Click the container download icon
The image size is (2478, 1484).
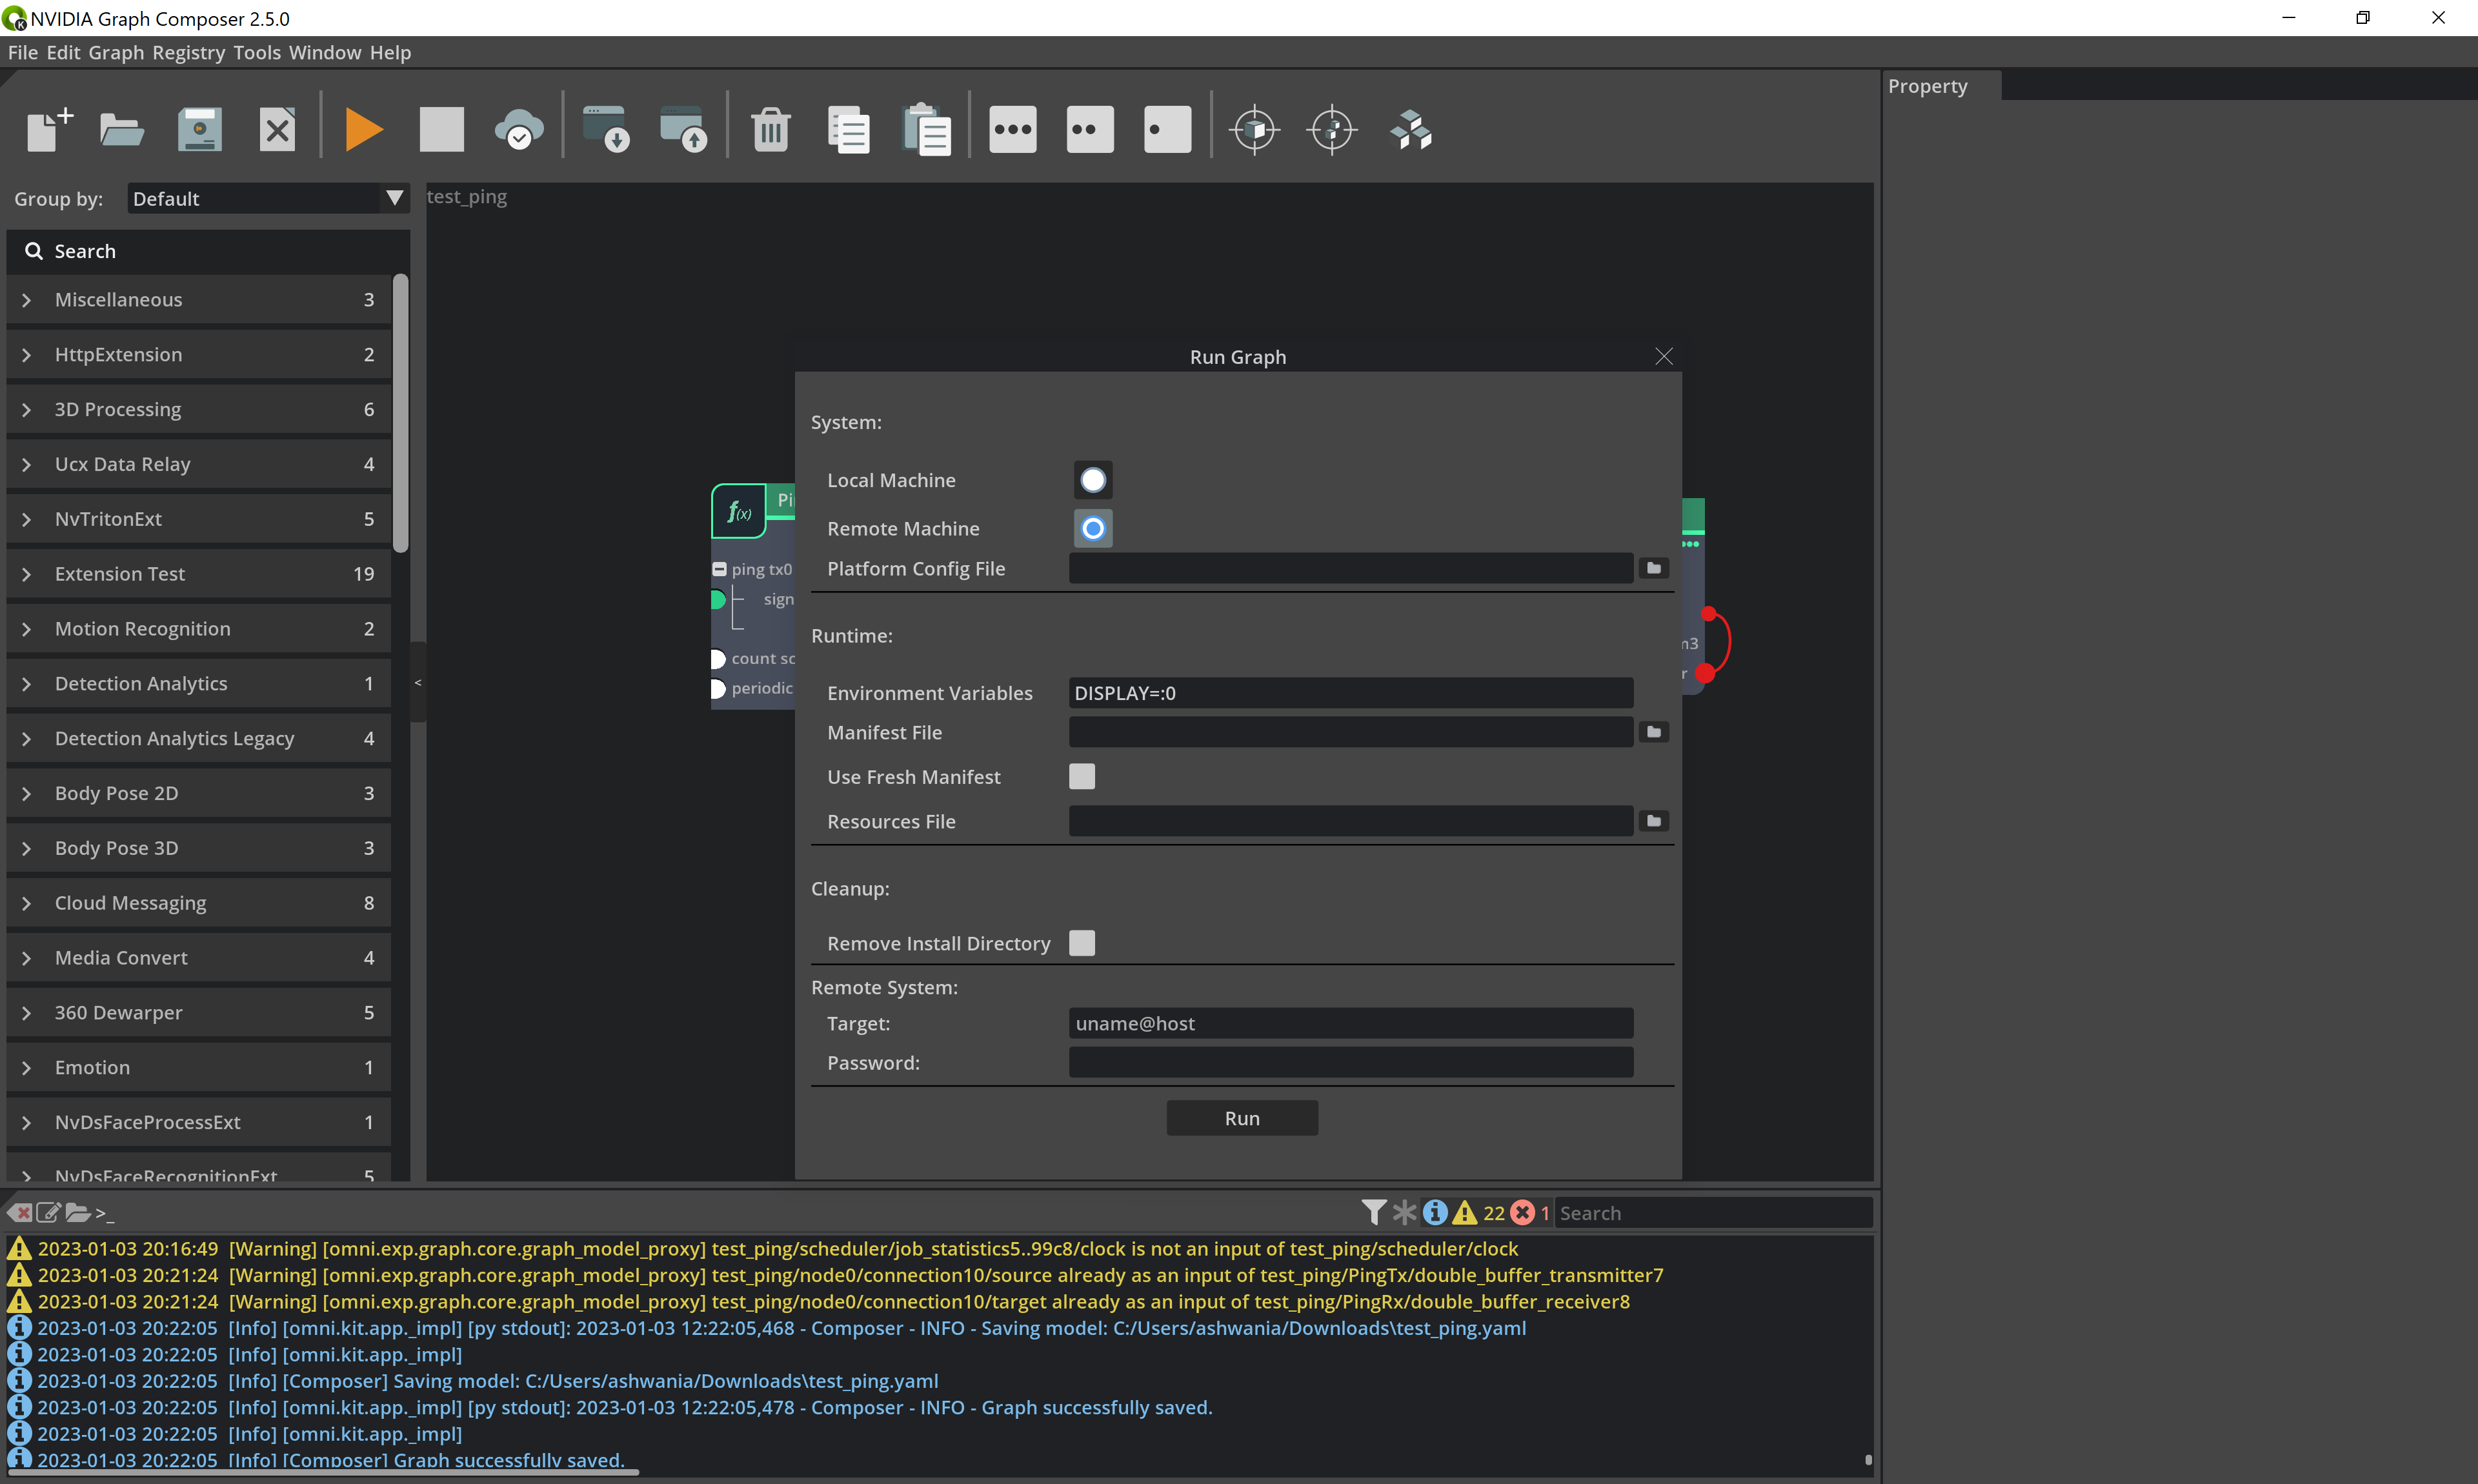606,130
